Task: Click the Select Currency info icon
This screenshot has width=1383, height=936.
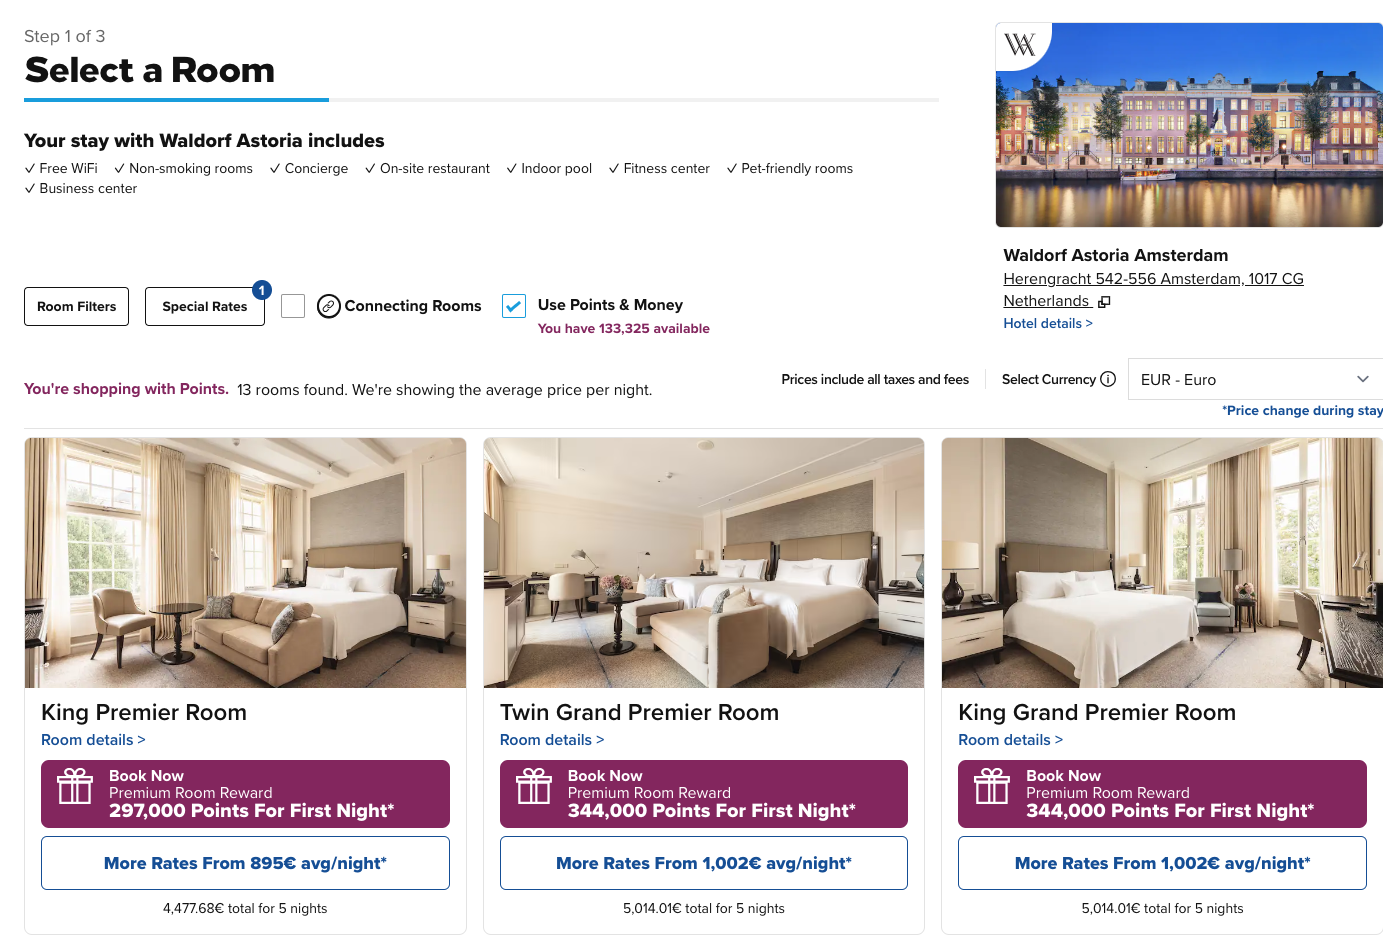Action: click(x=1108, y=379)
